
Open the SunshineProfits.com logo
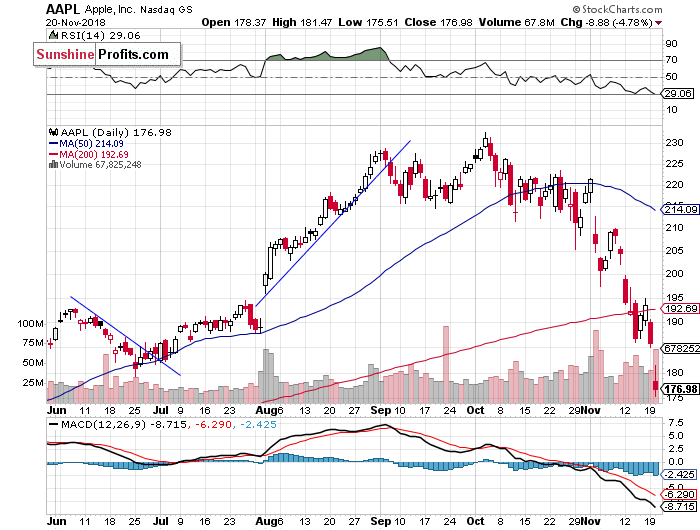pyautogui.click(x=107, y=54)
